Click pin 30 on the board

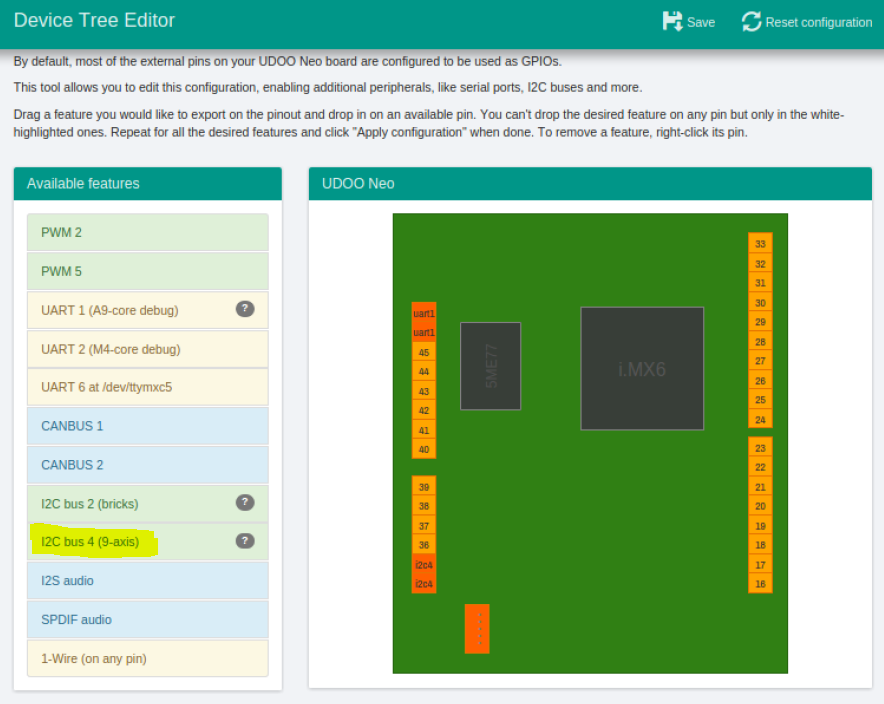[761, 303]
